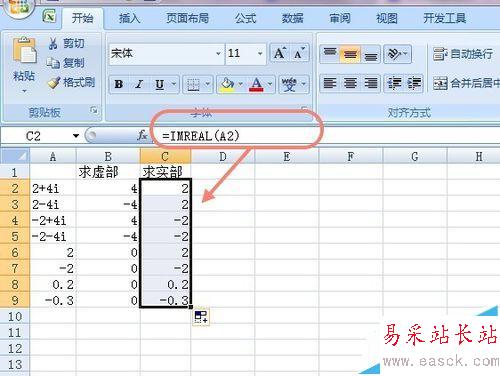Open the Auto Fill Options icon
Viewport: 500px width, 376px height.
coord(201,317)
